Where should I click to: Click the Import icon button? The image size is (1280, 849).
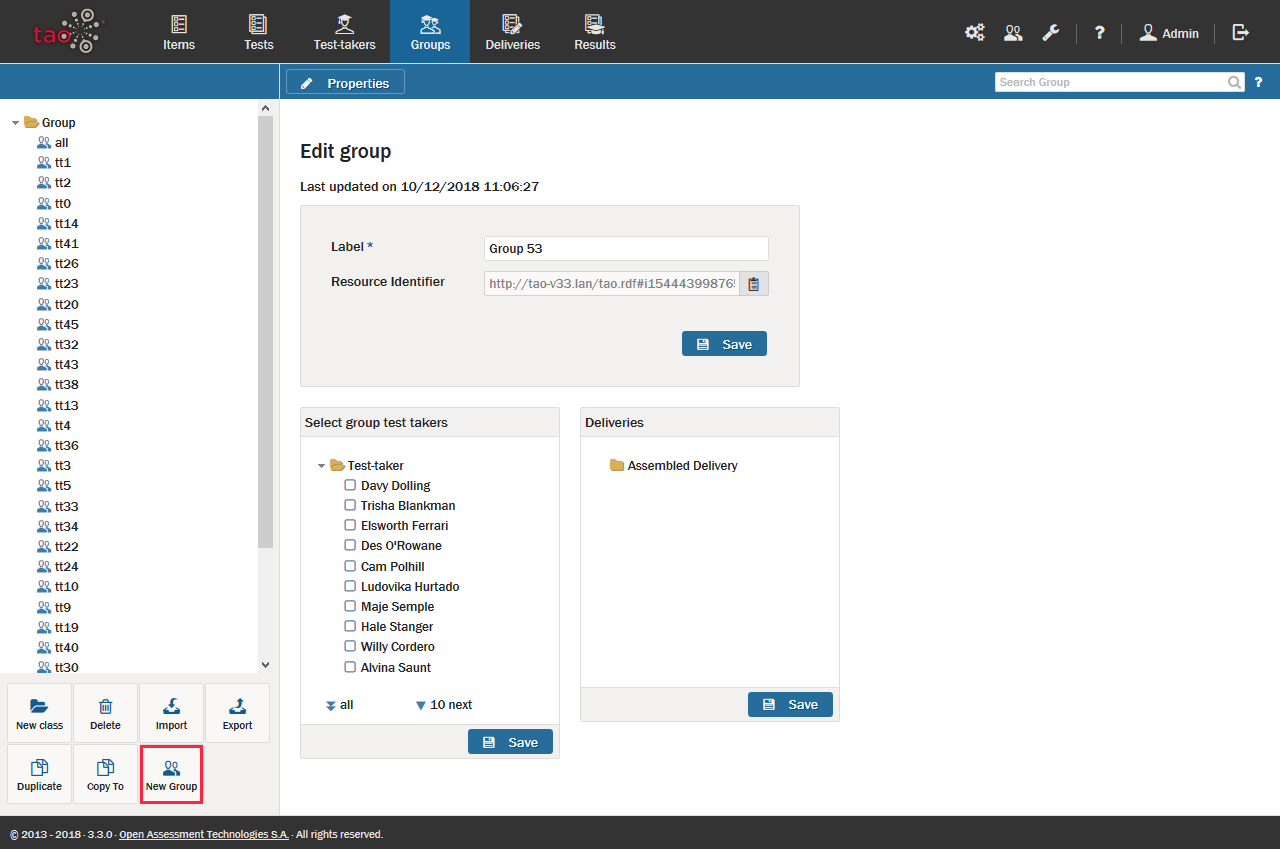point(171,706)
